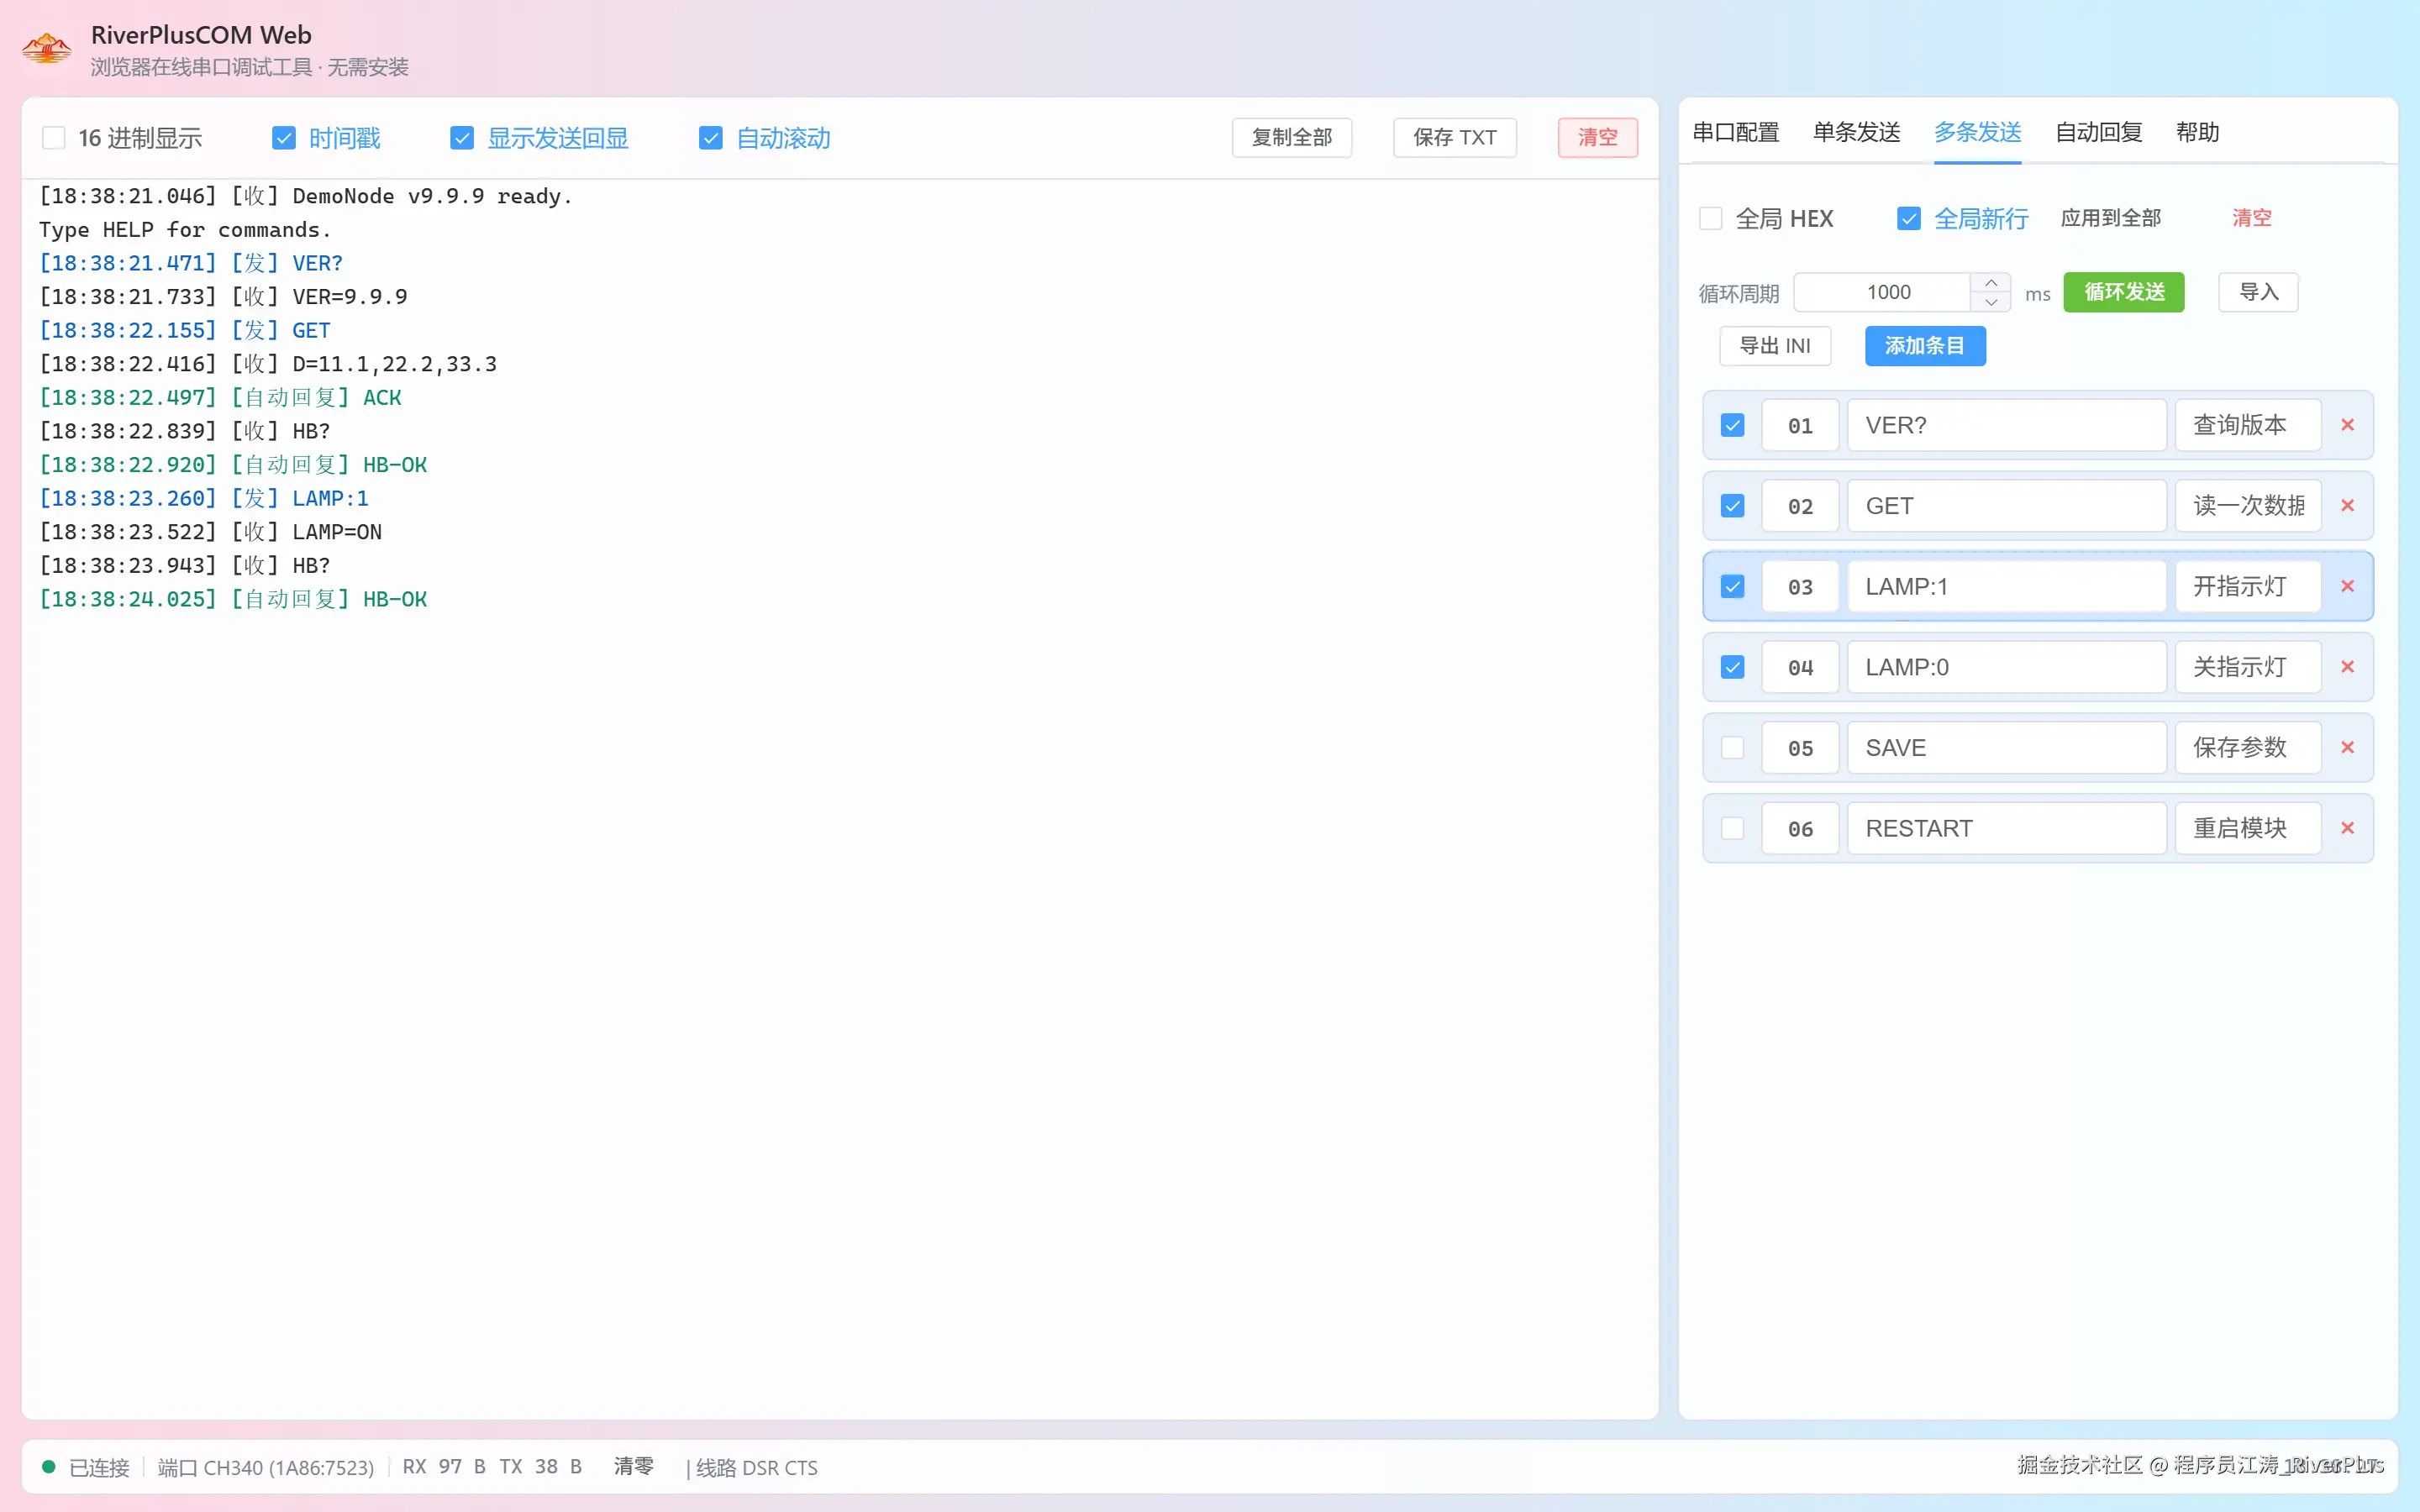This screenshot has width=2420, height=1512.
Task: Increase loop period with up arrow
Action: click(x=1991, y=283)
